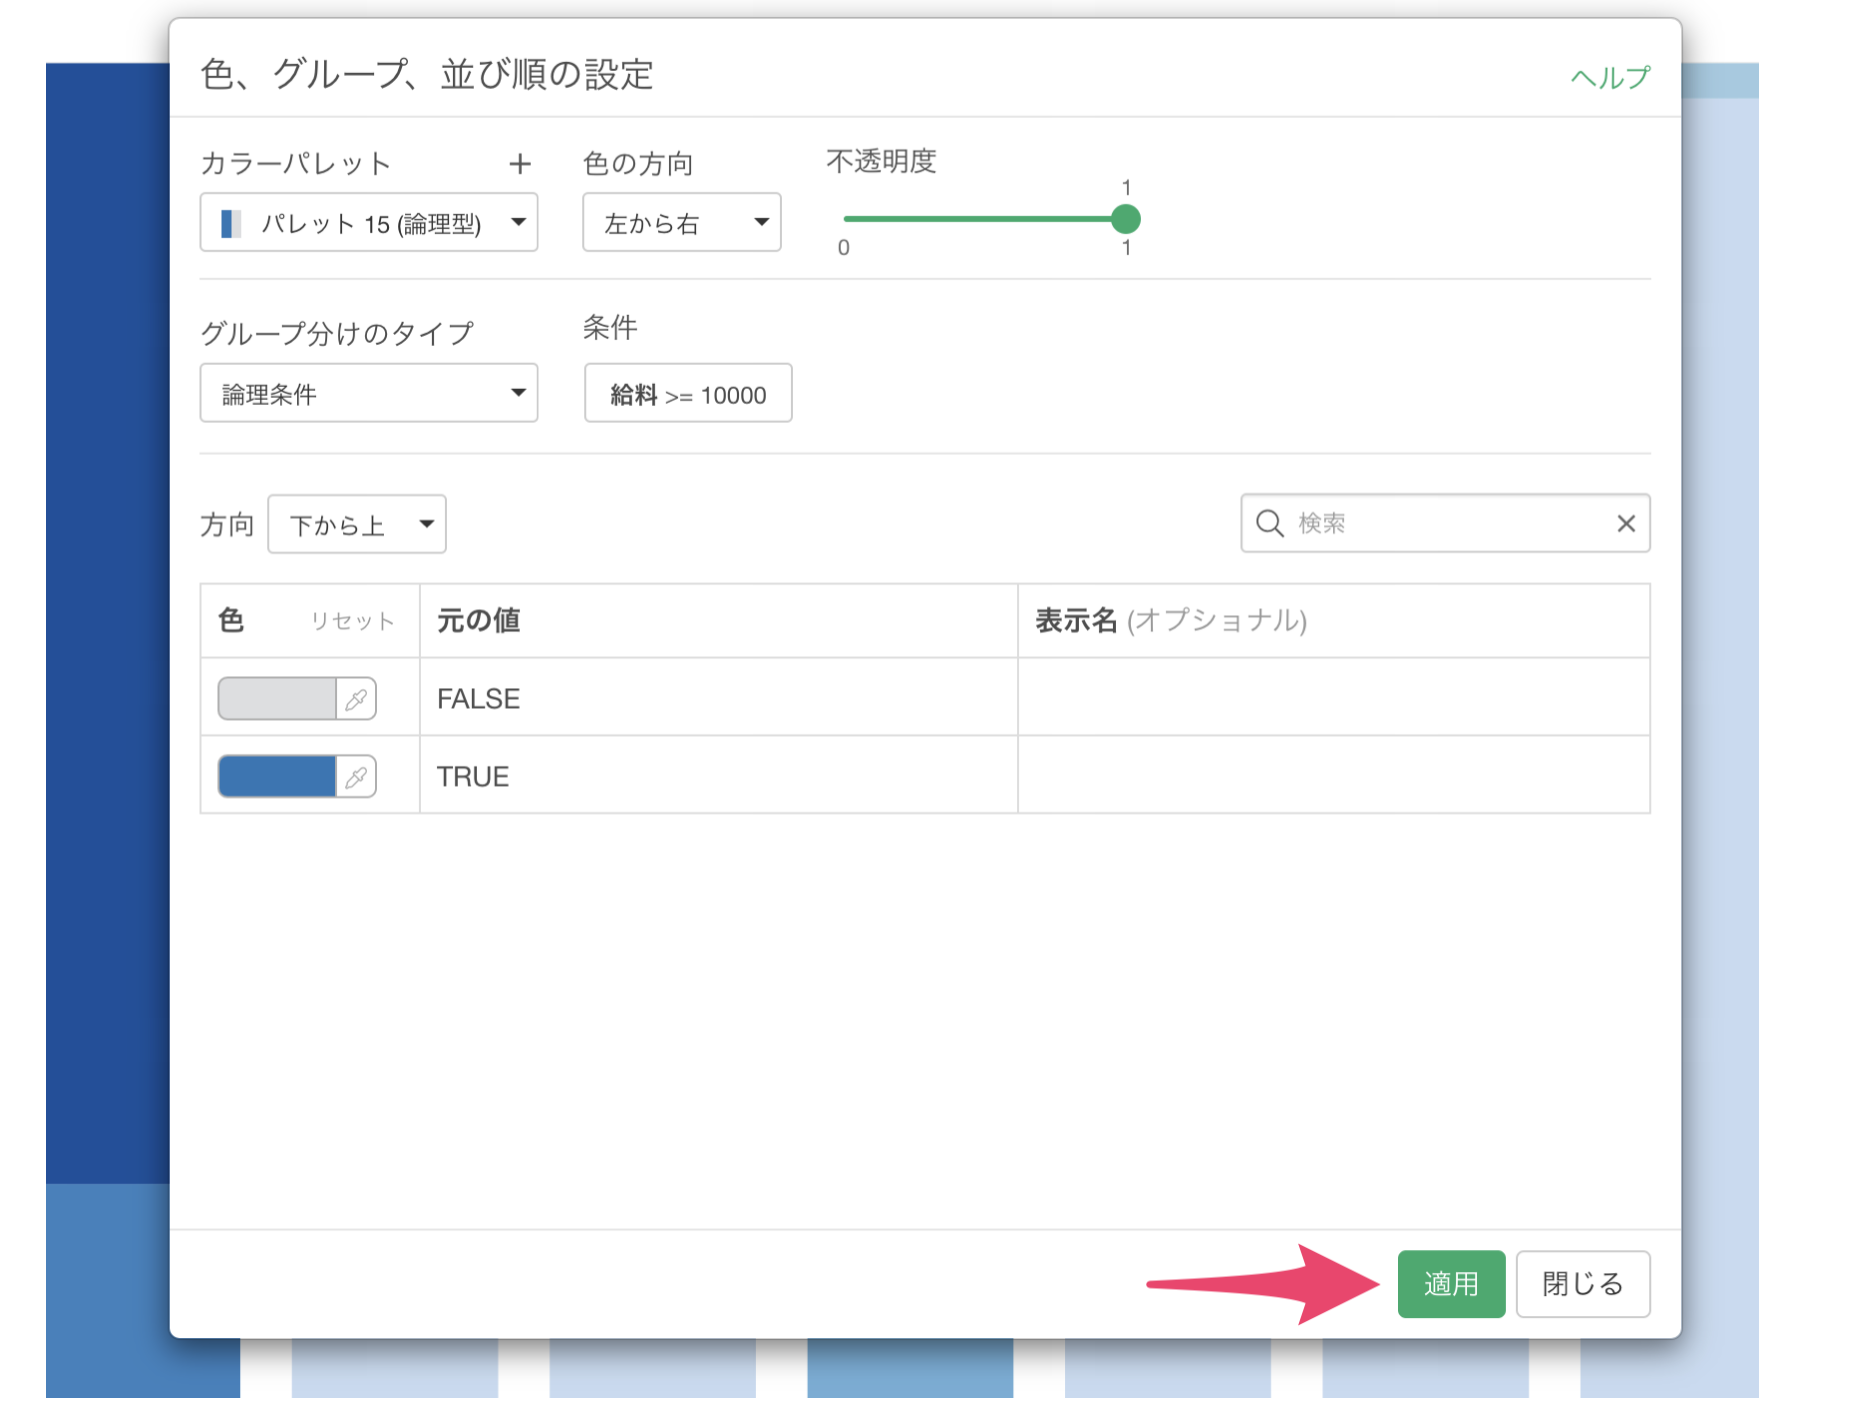Image resolution: width=1864 pixels, height=1412 pixels.
Task: Click the eyedropper icon for TRUE row
Action: (x=356, y=777)
